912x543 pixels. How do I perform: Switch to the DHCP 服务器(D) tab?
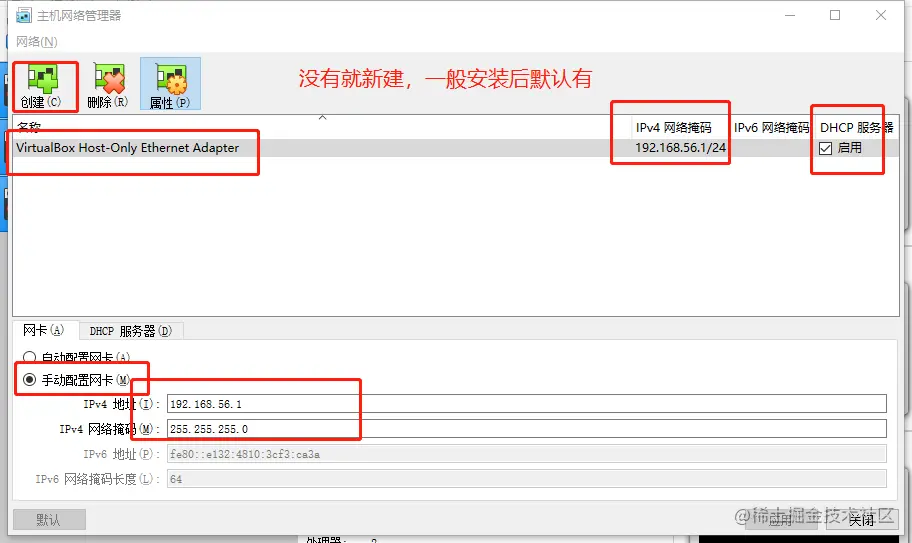click(131, 331)
